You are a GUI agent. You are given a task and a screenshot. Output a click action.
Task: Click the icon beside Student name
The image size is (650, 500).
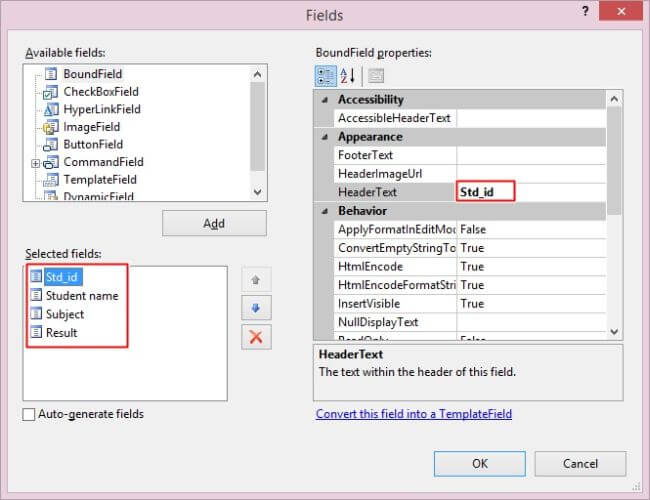pos(36,295)
